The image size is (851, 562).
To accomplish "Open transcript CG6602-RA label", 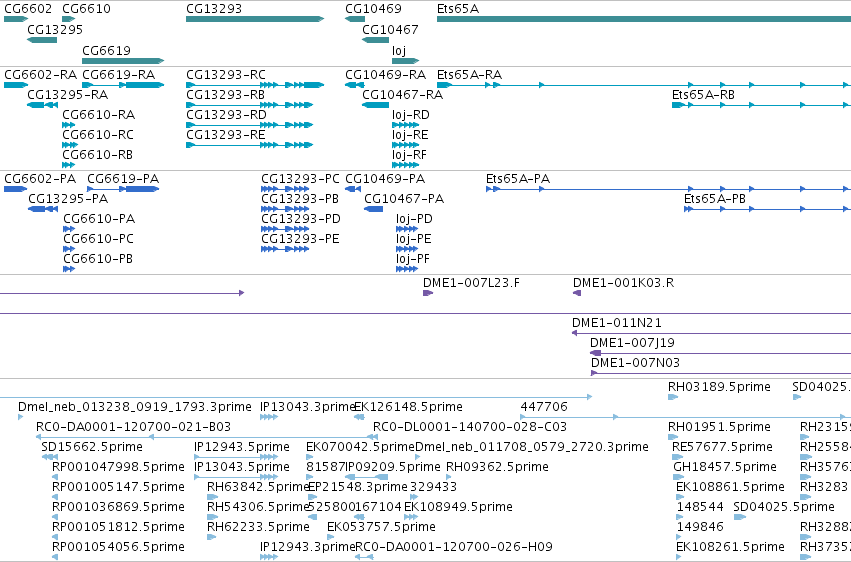I will [x=40, y=74].
